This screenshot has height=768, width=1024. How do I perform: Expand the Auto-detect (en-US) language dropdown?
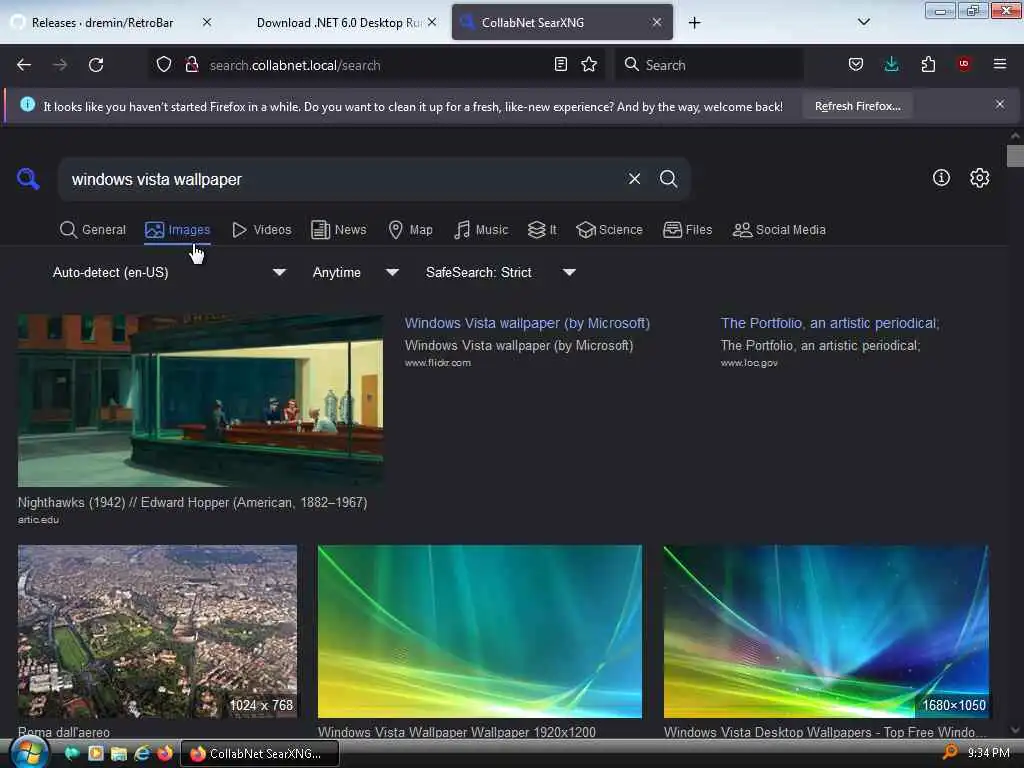coord(169,272)
